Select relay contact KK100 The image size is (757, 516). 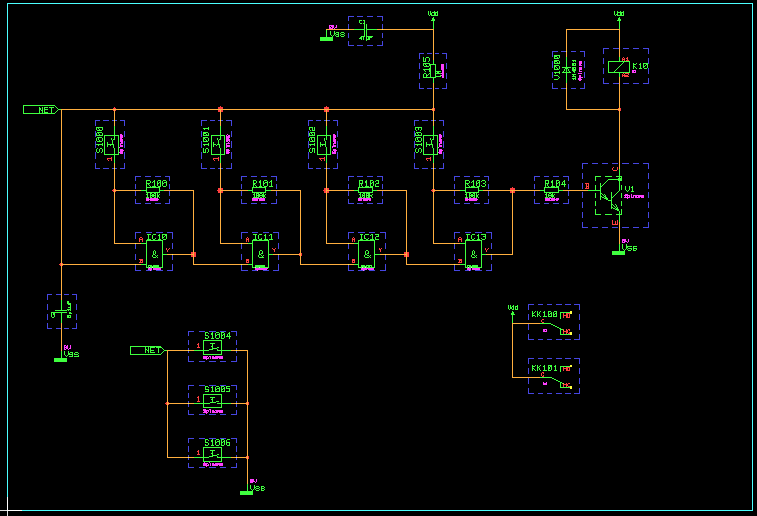pyautogui.click(x=553, y=322)
